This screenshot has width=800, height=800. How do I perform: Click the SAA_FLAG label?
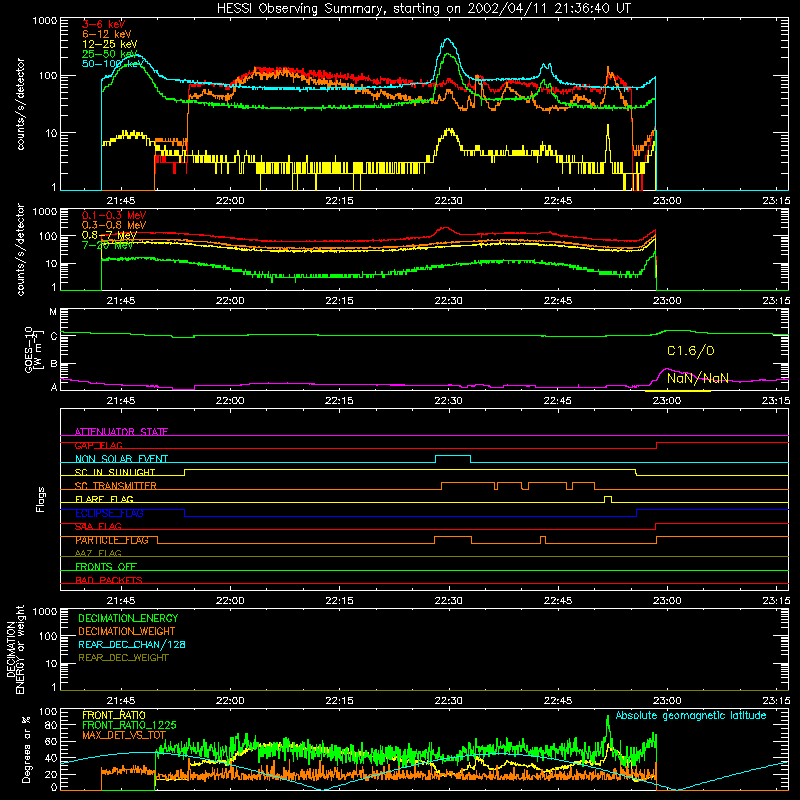98,526
